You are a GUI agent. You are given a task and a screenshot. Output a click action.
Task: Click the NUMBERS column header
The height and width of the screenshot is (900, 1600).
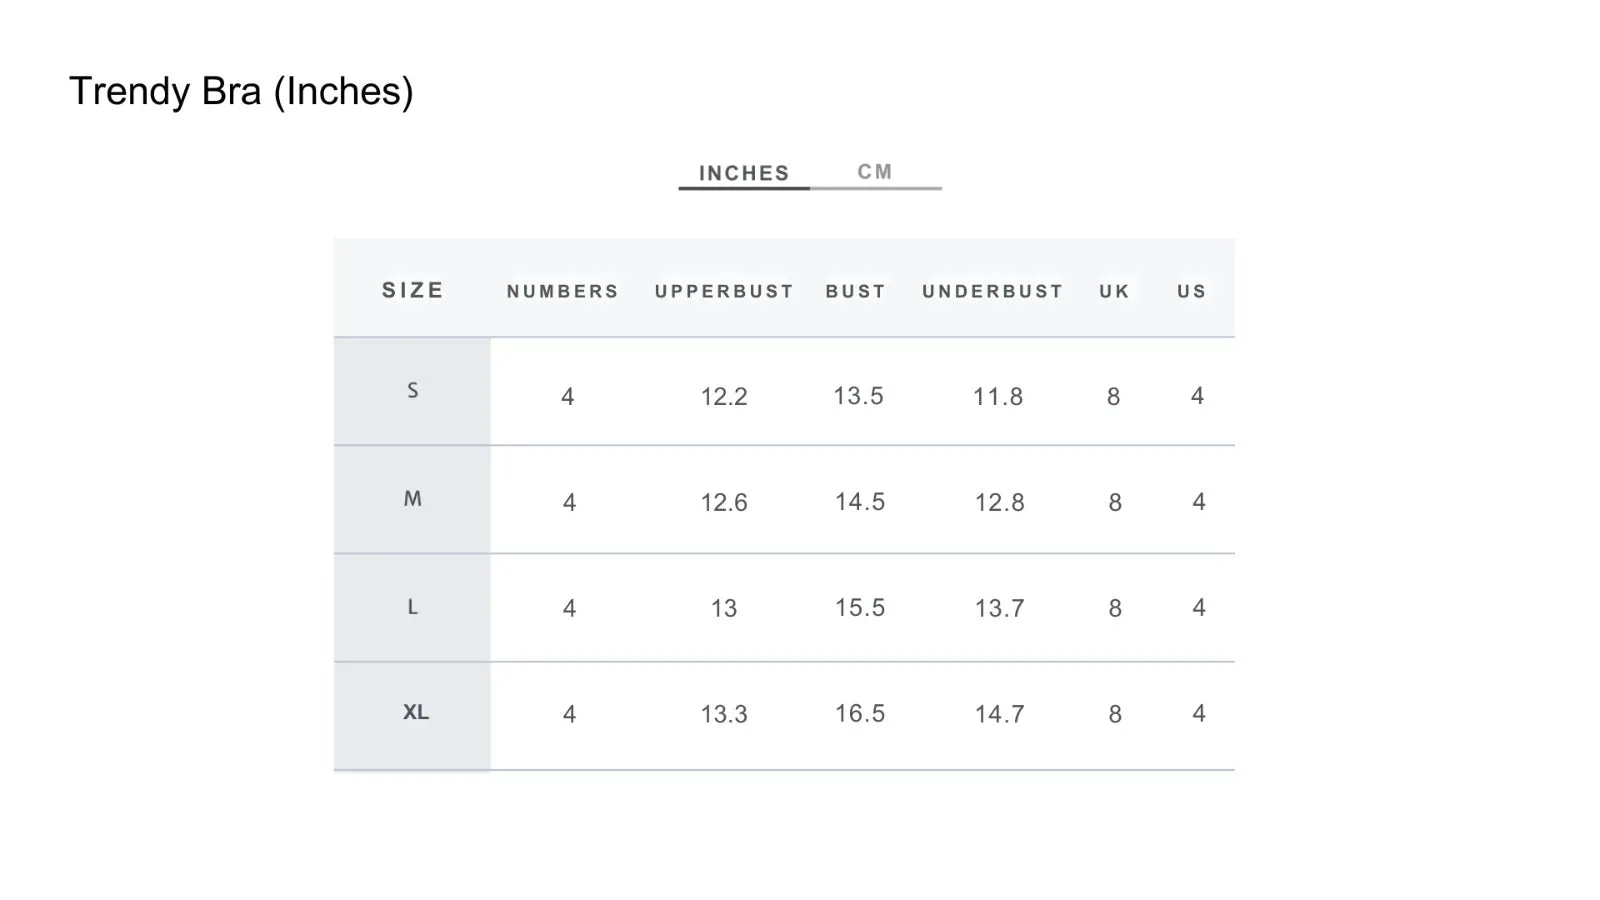pos(563,291)
